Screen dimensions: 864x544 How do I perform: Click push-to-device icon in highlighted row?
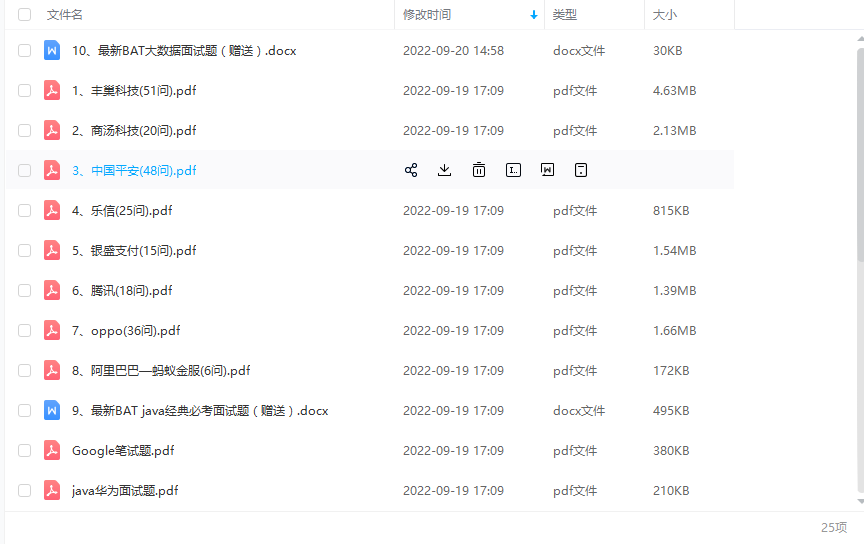(x=581, y=170)
